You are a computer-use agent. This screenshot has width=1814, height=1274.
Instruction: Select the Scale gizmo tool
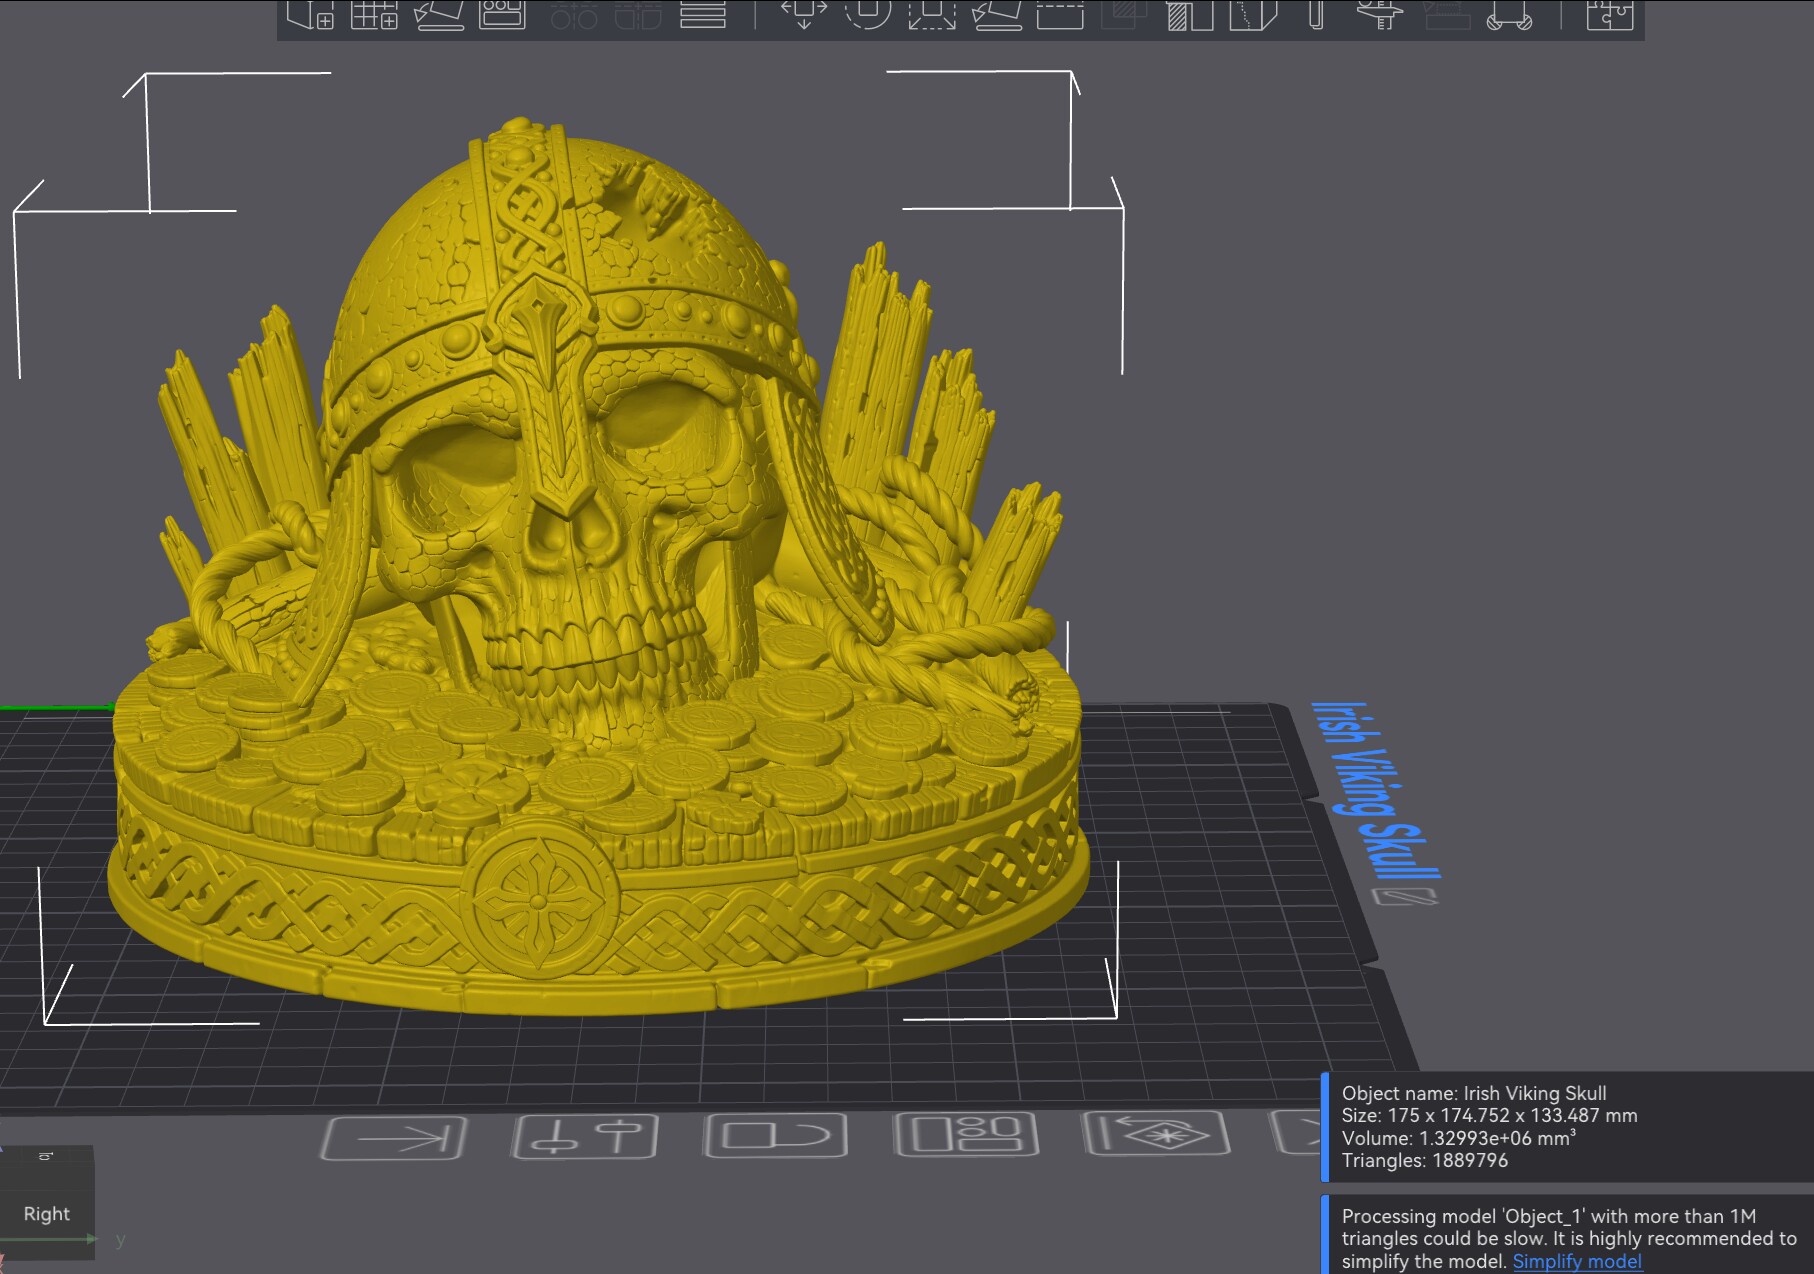(932, 14)
